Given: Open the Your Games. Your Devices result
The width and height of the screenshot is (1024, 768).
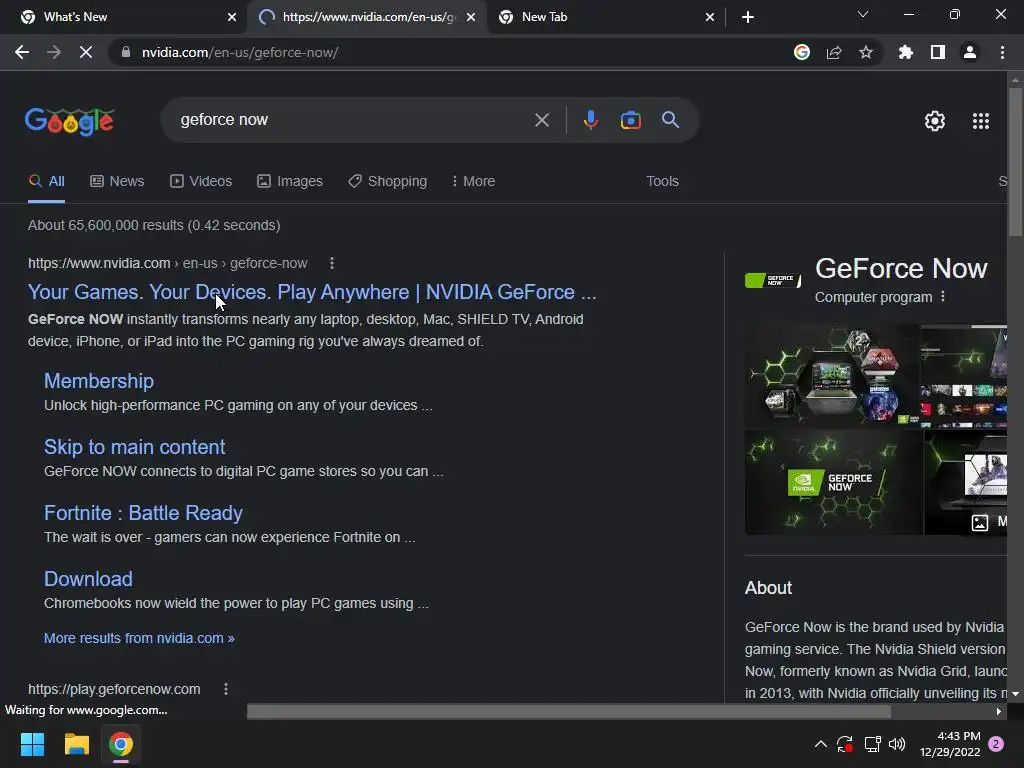Looking at the screenshot, I should click(x=312, y=292).
